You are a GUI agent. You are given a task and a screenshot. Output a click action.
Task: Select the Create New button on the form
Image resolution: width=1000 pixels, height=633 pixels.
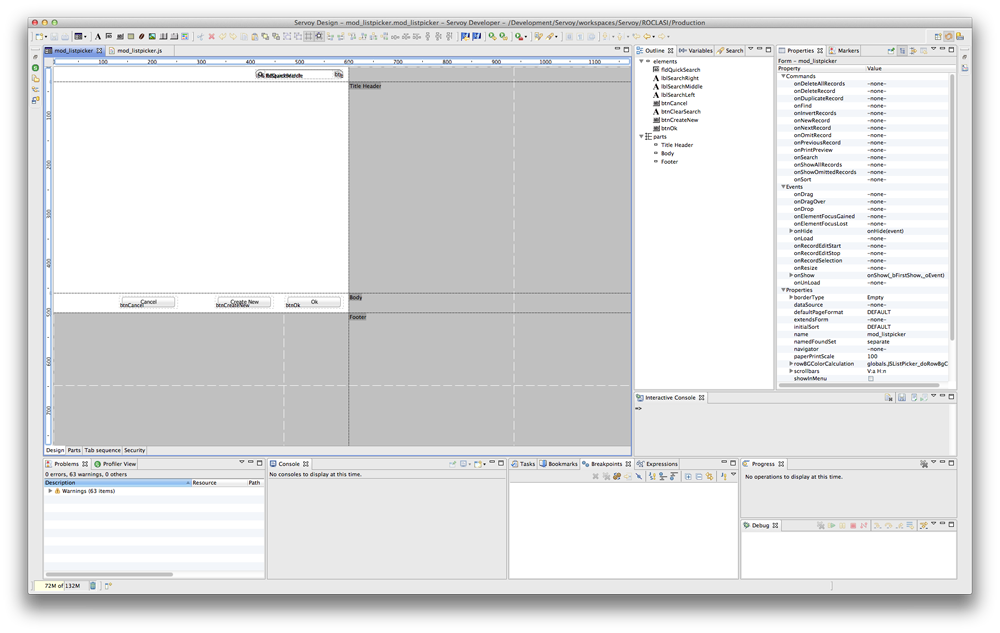point(244,302)
